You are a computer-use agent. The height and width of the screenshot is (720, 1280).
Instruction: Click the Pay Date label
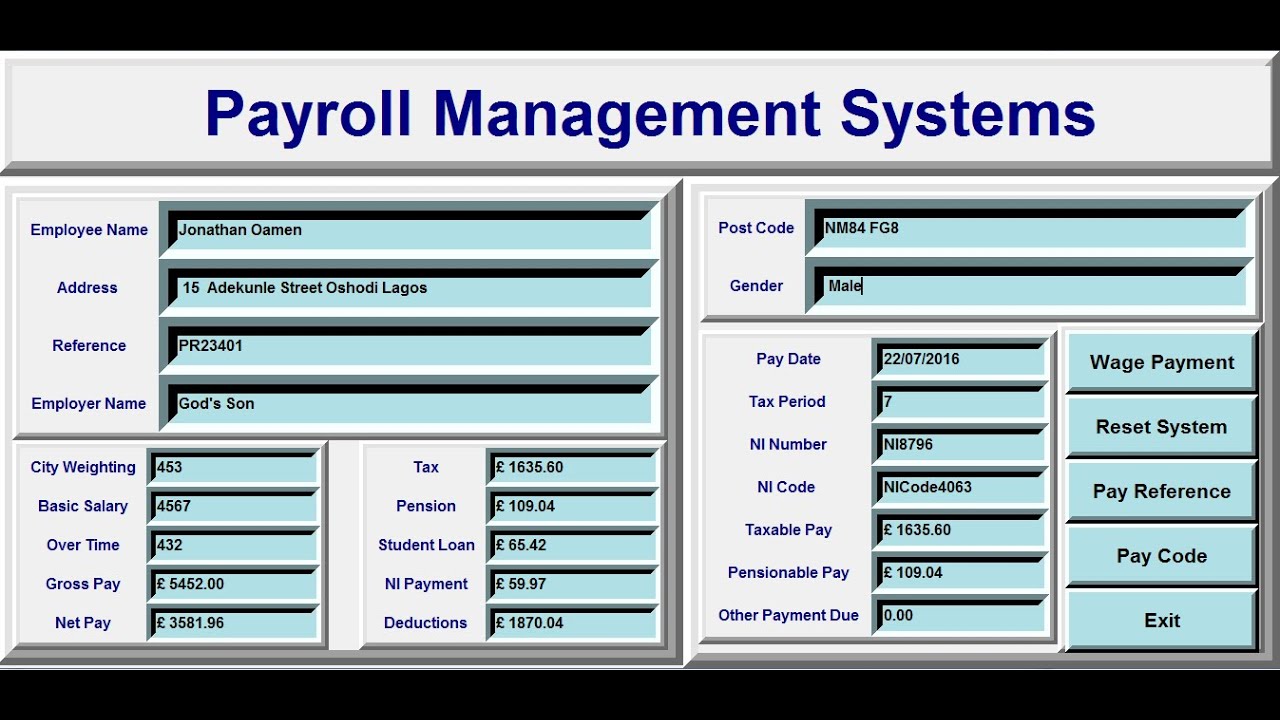coord(788,359)
